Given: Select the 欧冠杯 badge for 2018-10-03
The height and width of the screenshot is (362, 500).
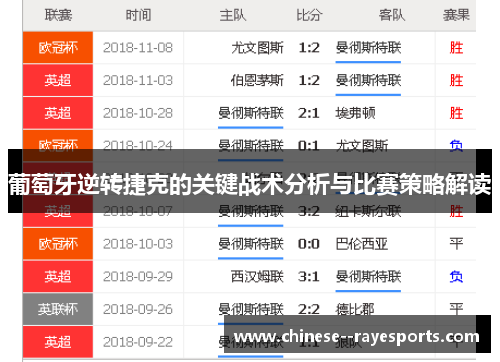Looking at the screenshot, I should tap(58, 244).
